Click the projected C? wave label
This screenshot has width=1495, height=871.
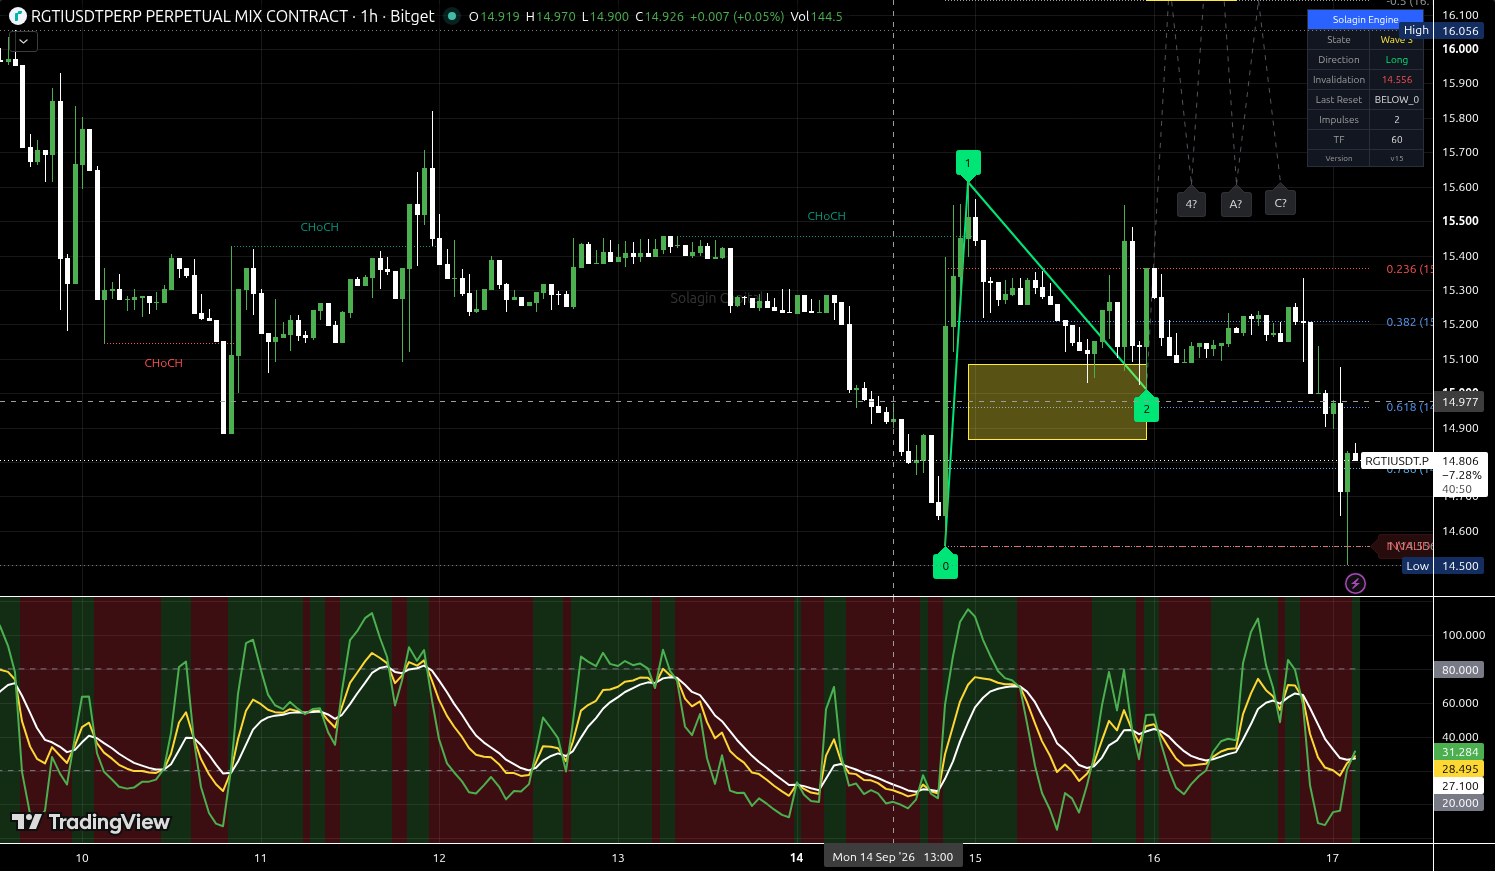tap(1281, 202)
